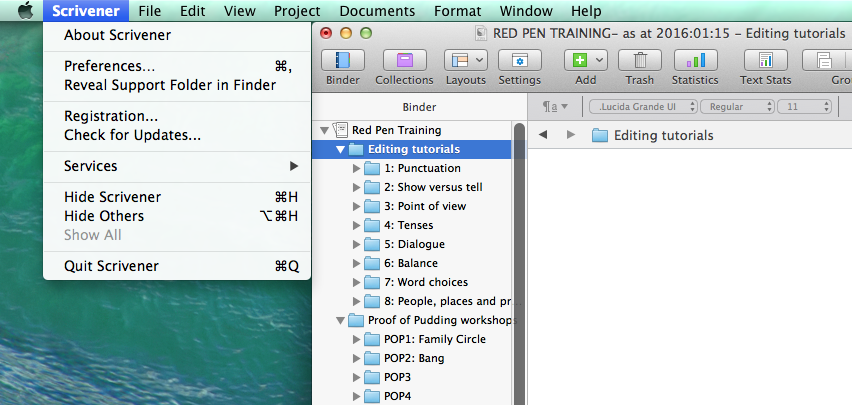852x405 pixels.
Task: Open the View menu
Action: click(x=240, y=11)
